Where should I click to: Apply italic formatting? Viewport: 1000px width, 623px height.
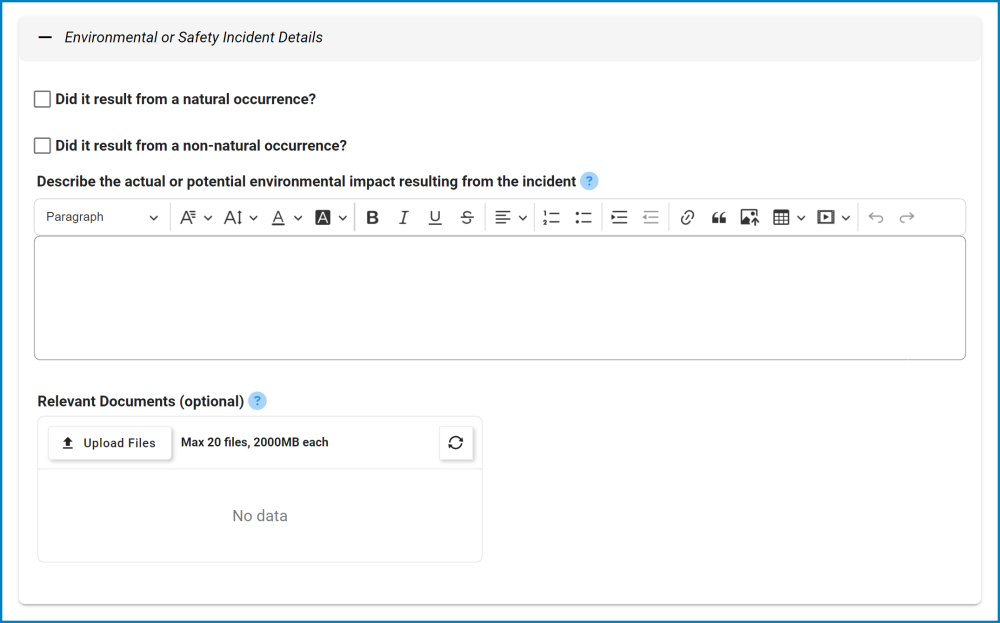point(404,217)
